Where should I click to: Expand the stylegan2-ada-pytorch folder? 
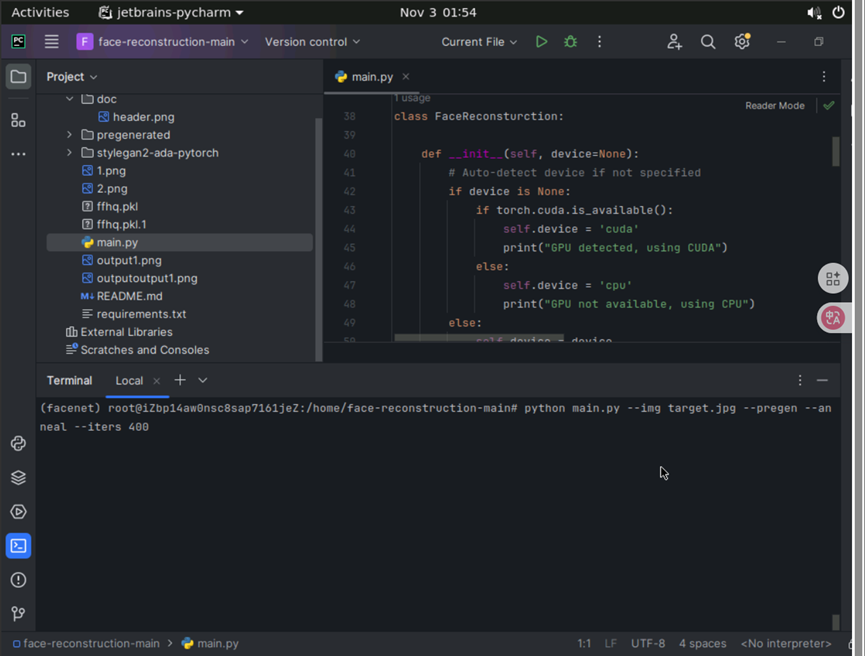click(x=70, y=153)
